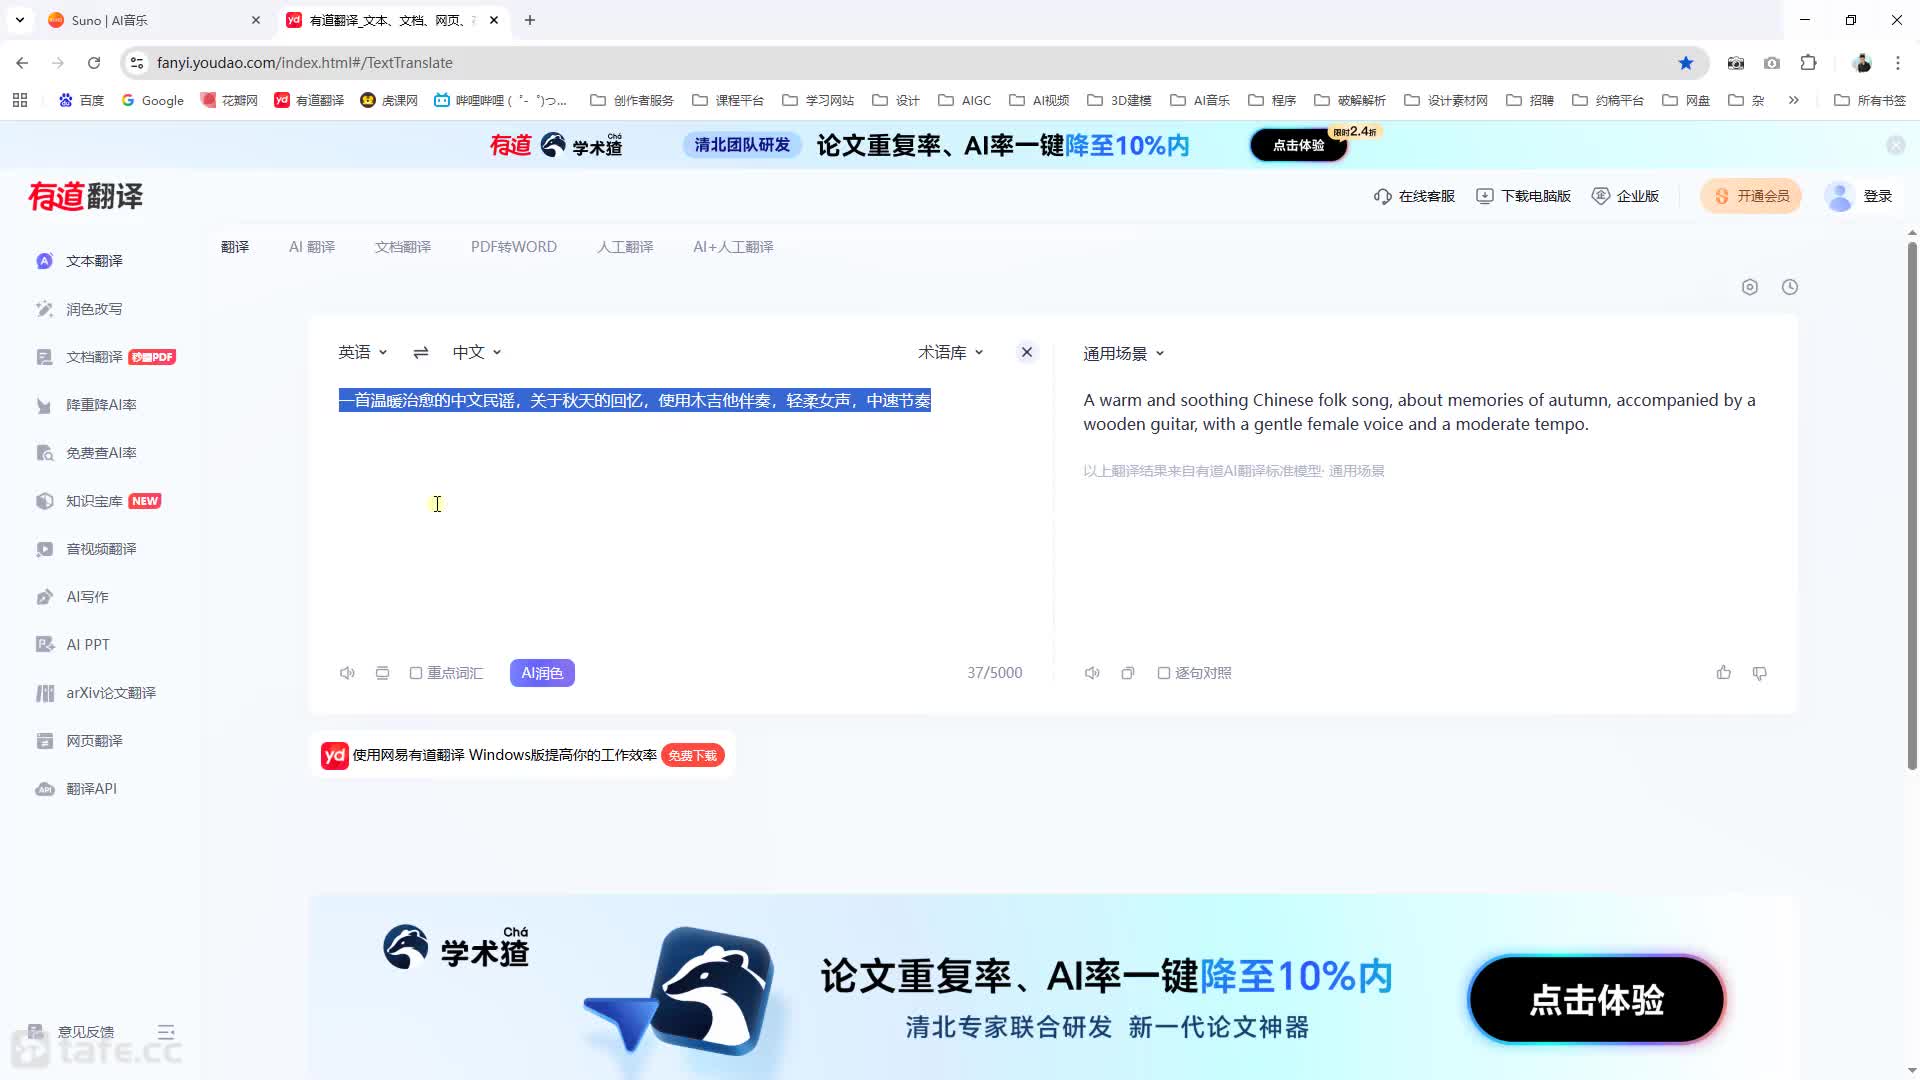Clear the source text with X icon
1920x1080 pixels.
tap(1027, 352)
